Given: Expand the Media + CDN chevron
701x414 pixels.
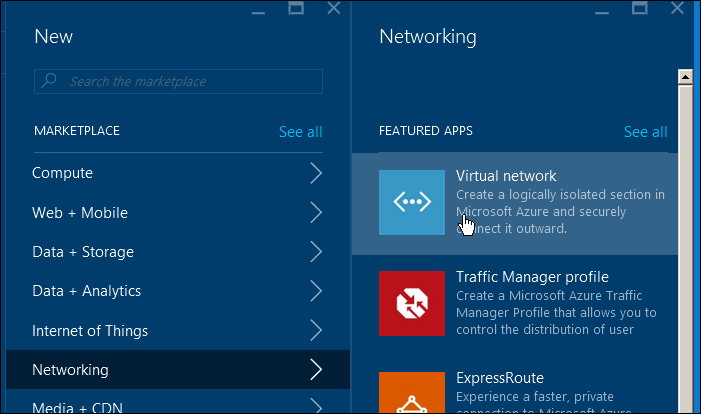Looking at the screenshot, I should coord(316,406).
